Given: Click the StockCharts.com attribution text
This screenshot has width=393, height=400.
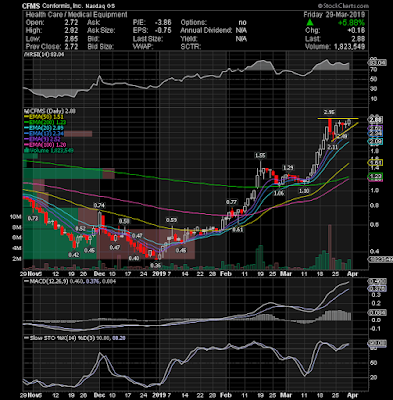Looking at the screenshot, I should click(343, 6).
